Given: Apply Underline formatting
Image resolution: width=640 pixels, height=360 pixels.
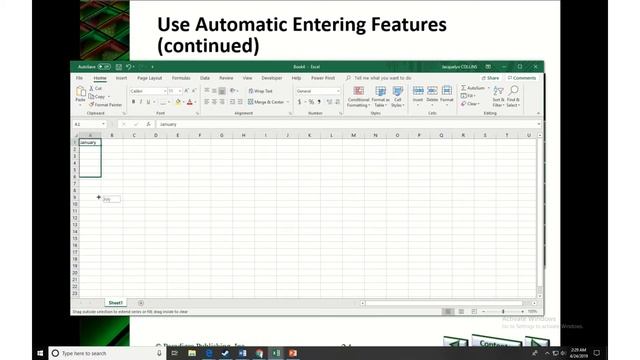Looking at the screenshot, I should [x=148, y=102].
